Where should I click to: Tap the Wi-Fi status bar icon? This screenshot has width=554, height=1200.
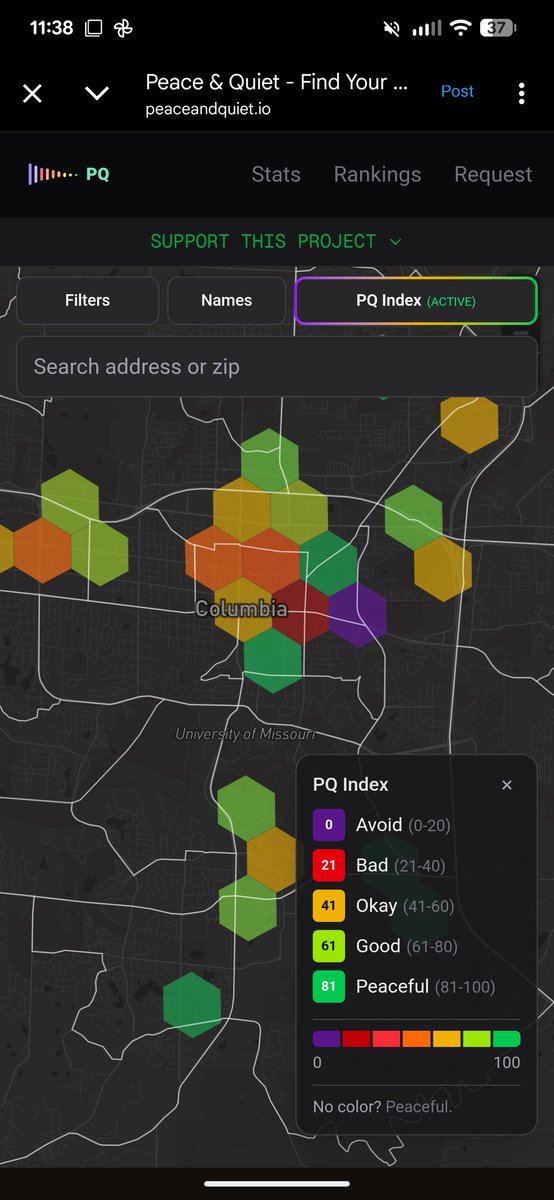pos(460,28)
